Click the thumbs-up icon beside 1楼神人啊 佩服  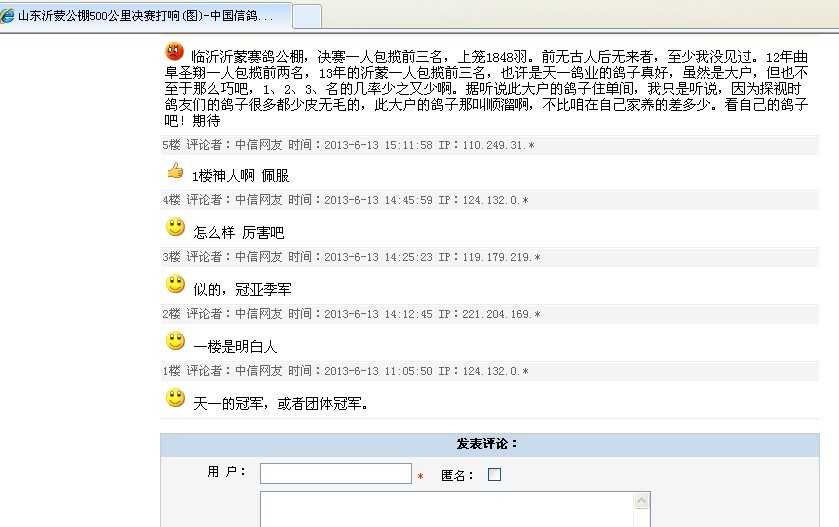coord(175,171)
